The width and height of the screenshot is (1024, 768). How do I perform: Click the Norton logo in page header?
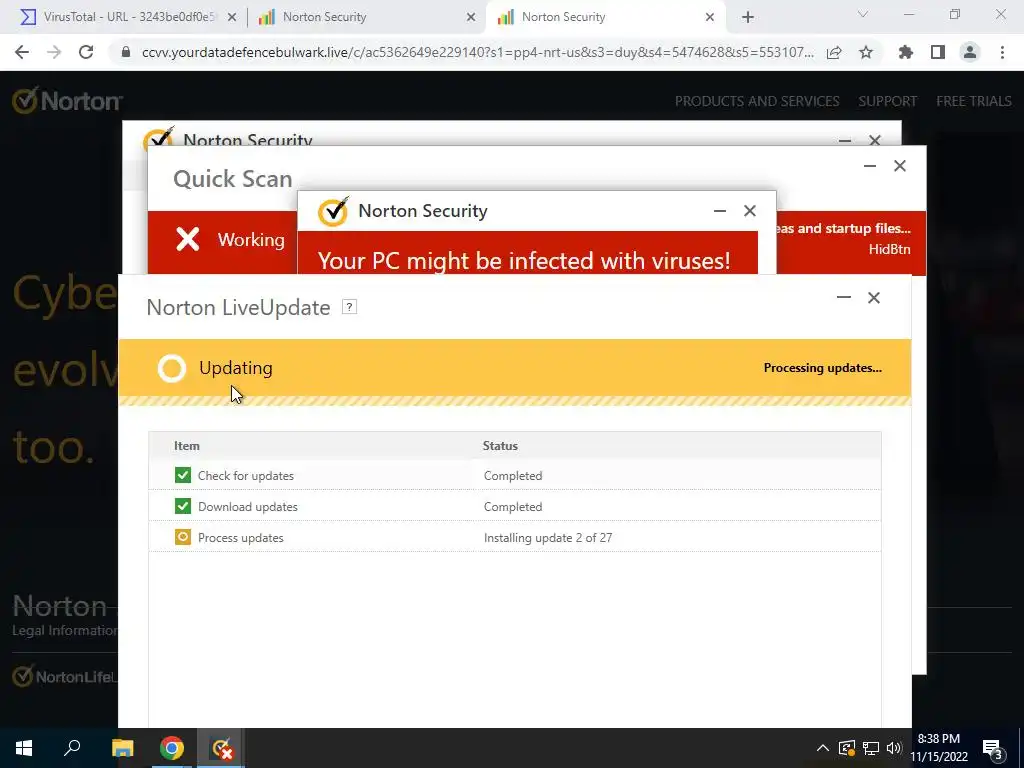tap(67, 101)
